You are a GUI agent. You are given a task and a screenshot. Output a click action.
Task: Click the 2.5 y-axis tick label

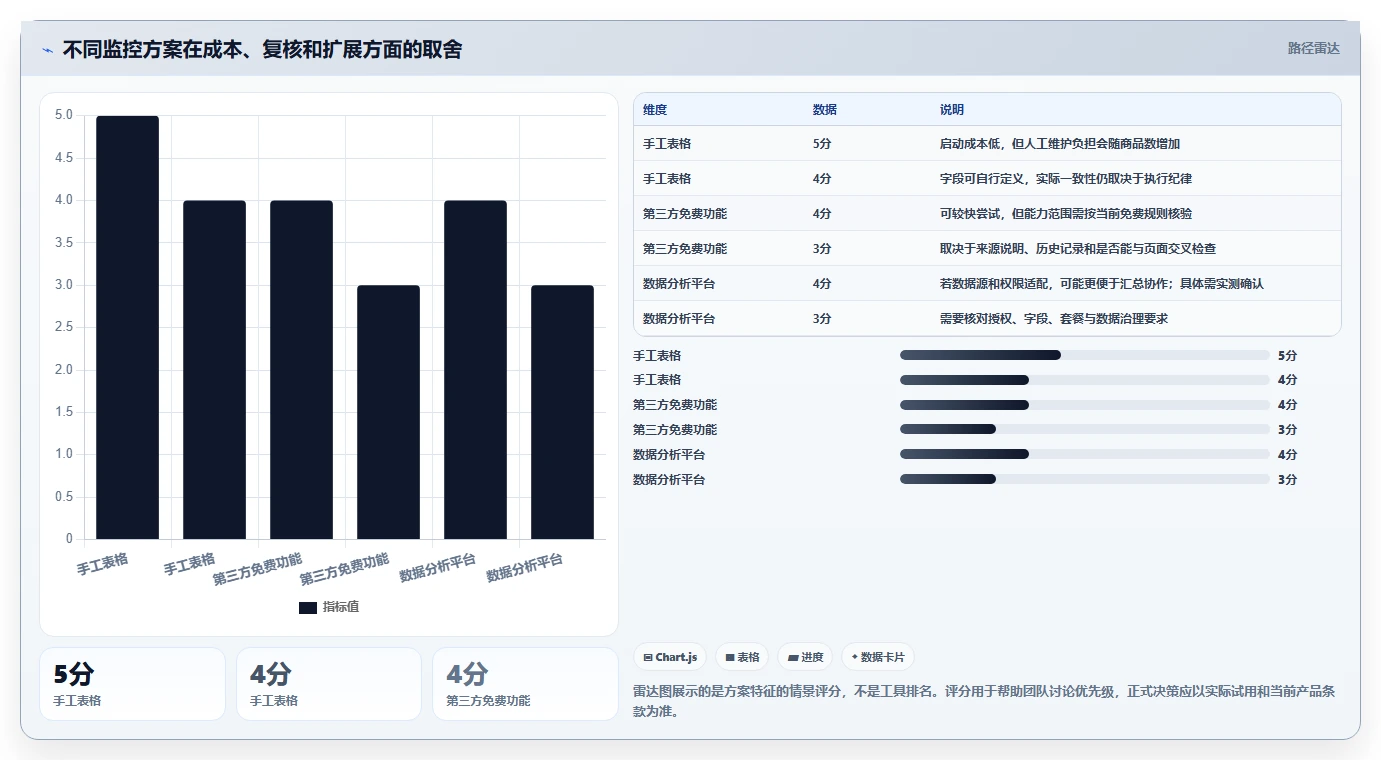click(63, 327)
